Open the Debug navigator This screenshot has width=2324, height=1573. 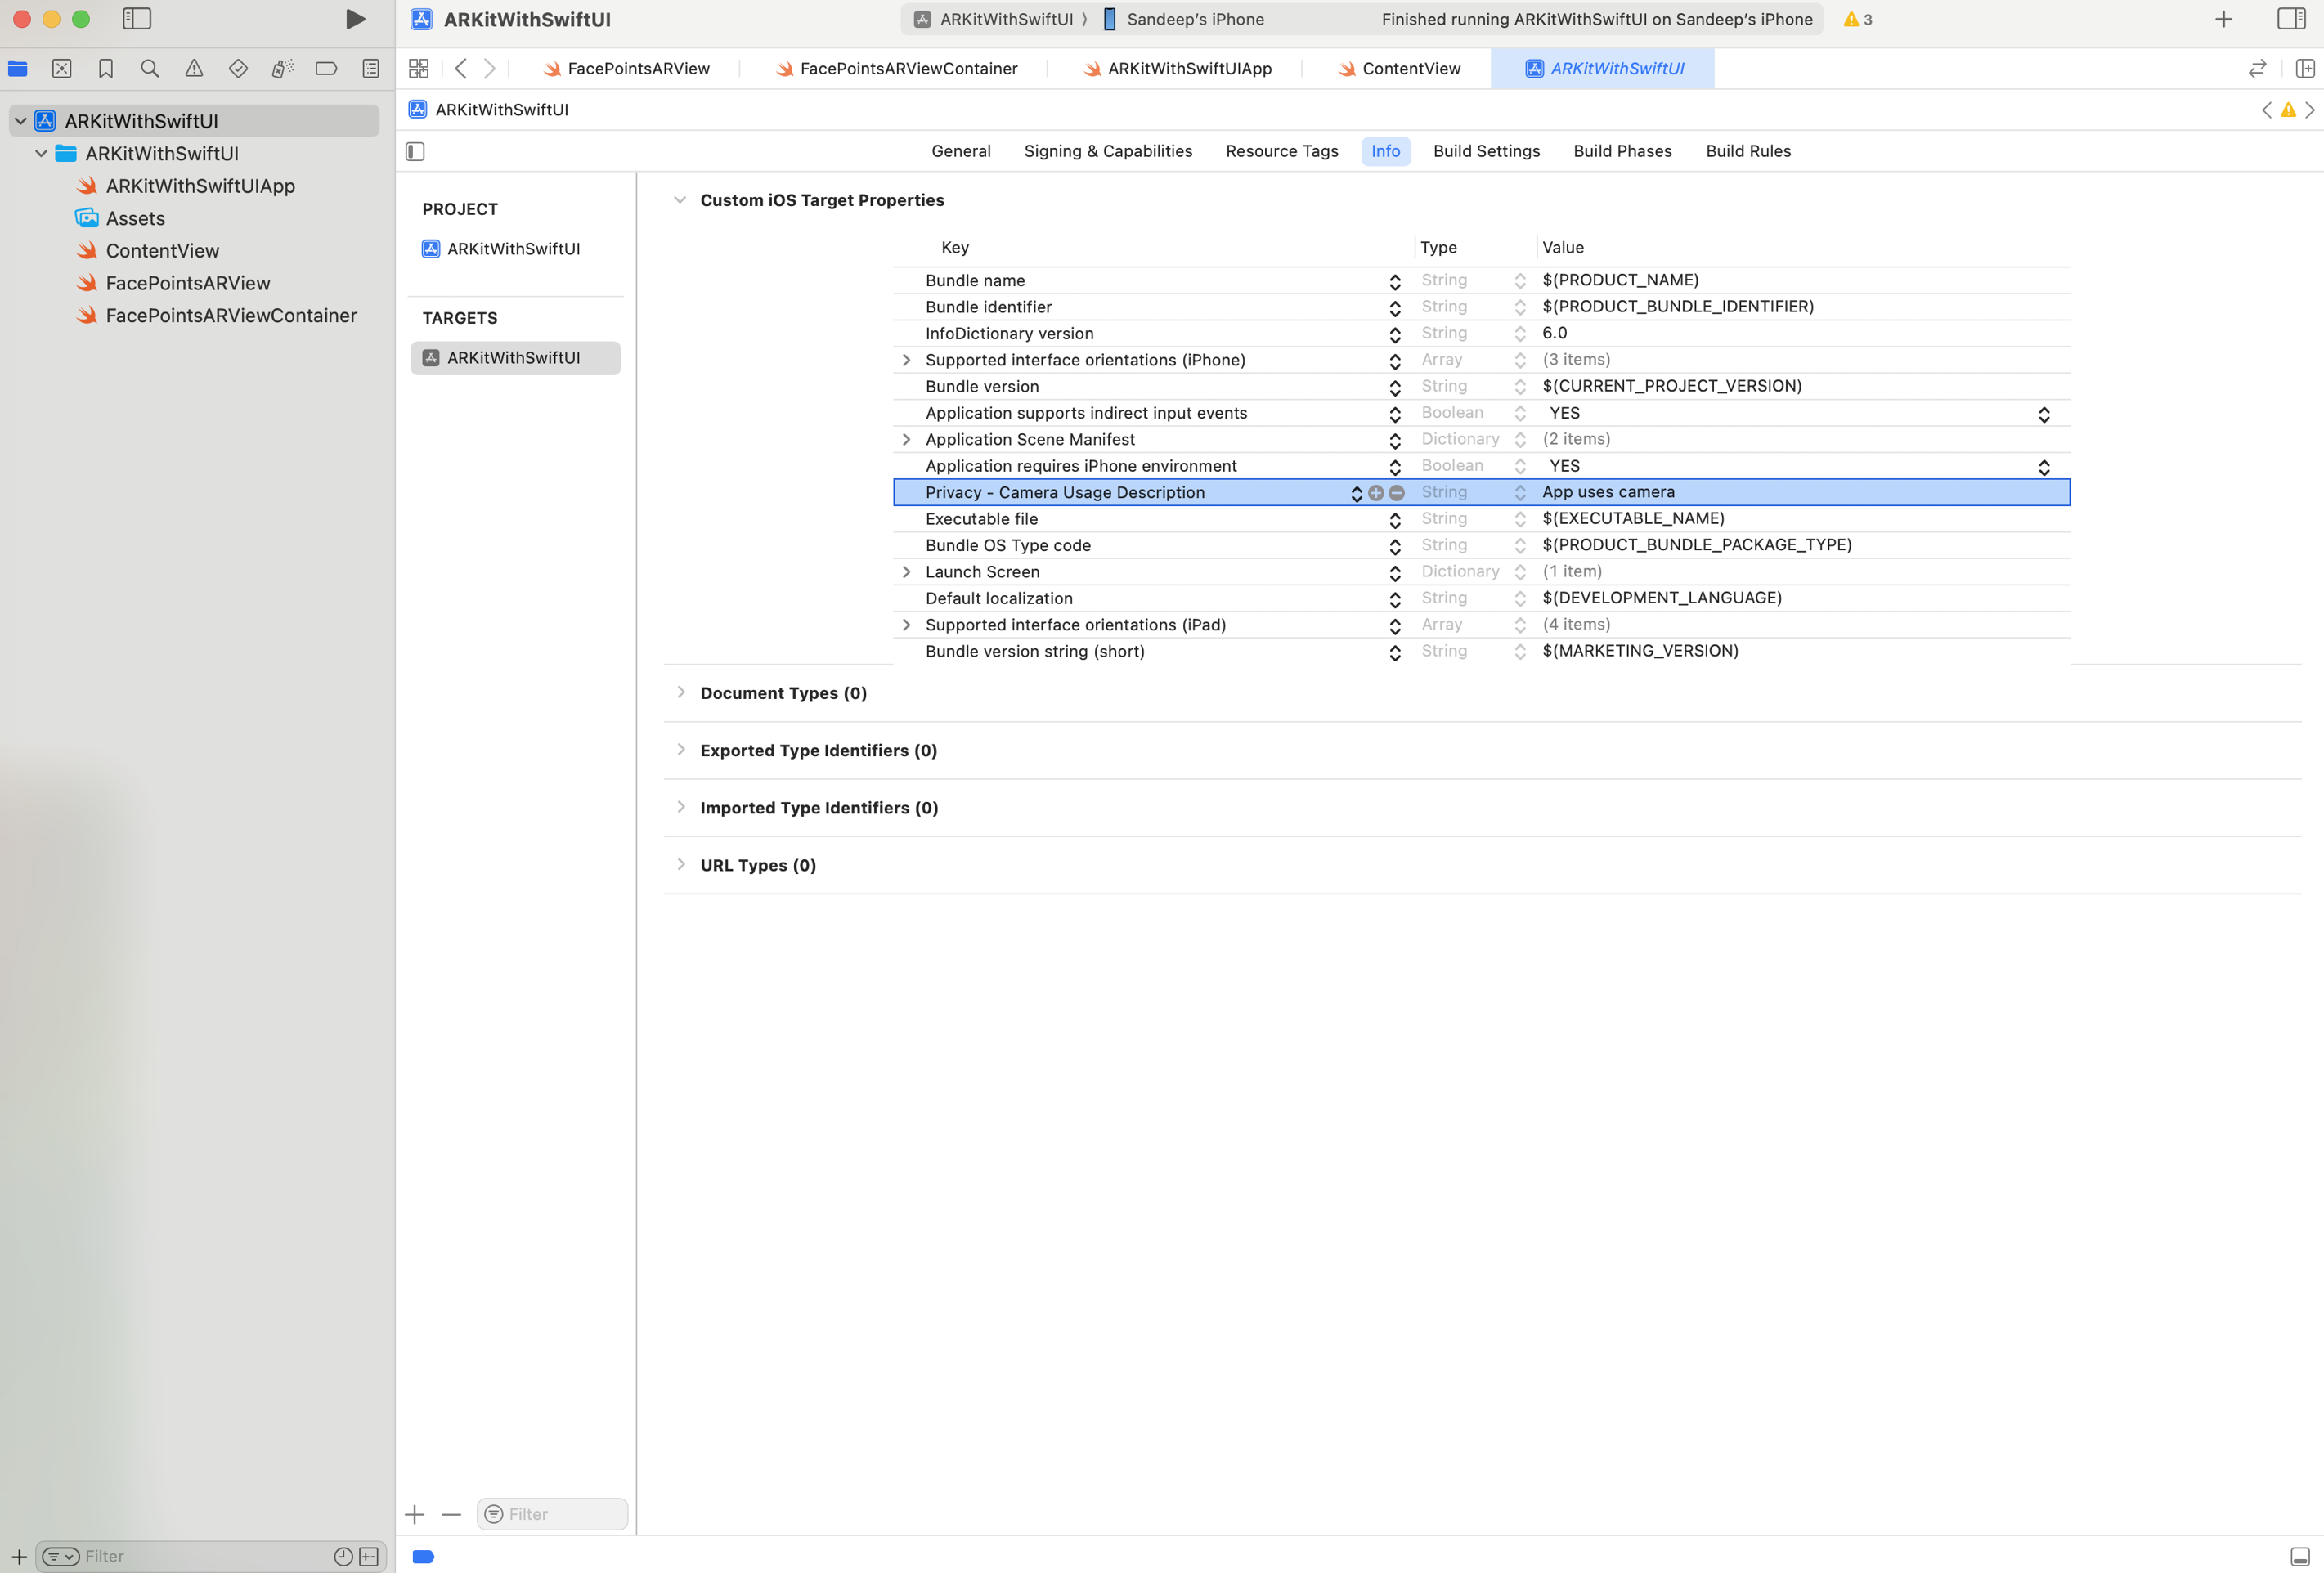pyautogui.click(x=282, y=68)
